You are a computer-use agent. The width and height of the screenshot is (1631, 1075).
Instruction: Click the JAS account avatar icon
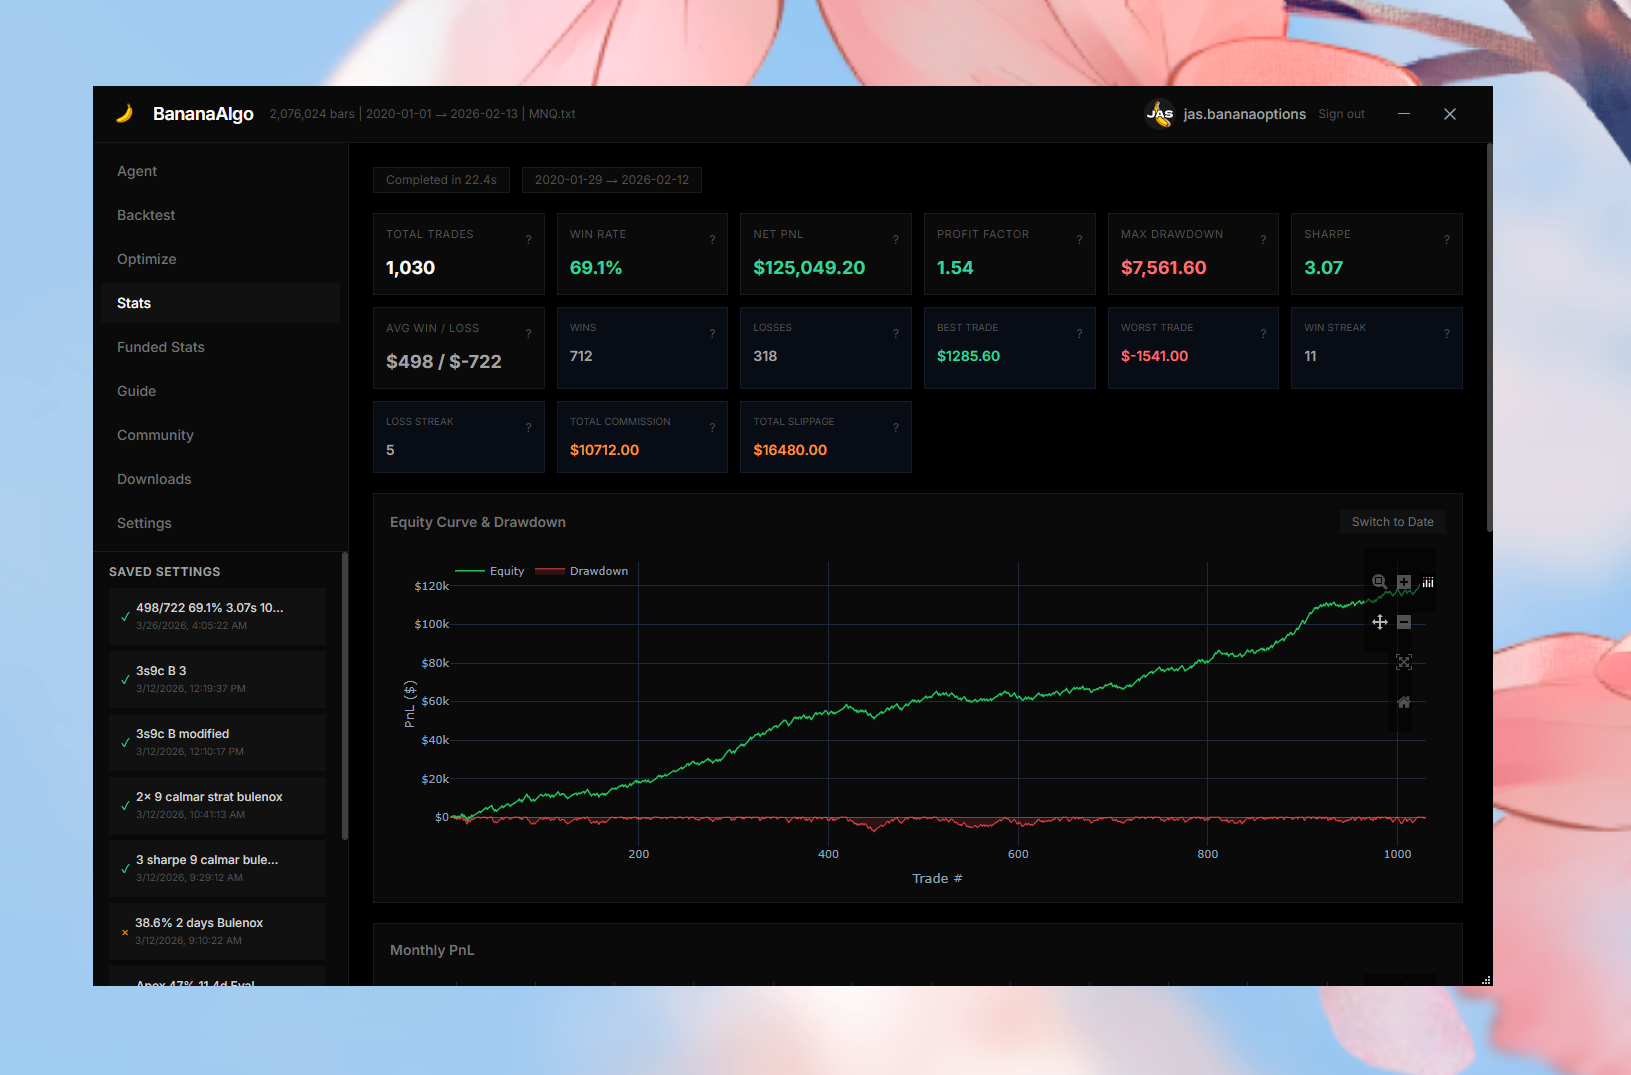pyautogui.click(x=1160, y=114)
